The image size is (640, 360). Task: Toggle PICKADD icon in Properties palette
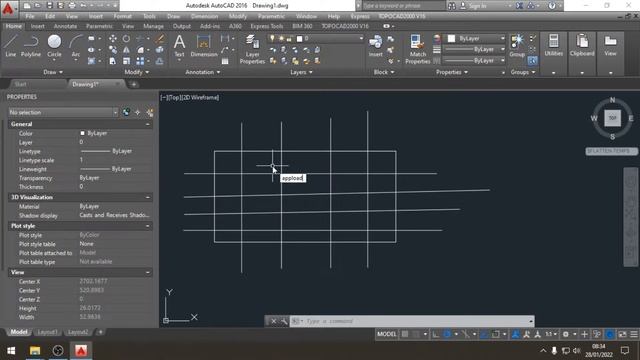(126, 112)
